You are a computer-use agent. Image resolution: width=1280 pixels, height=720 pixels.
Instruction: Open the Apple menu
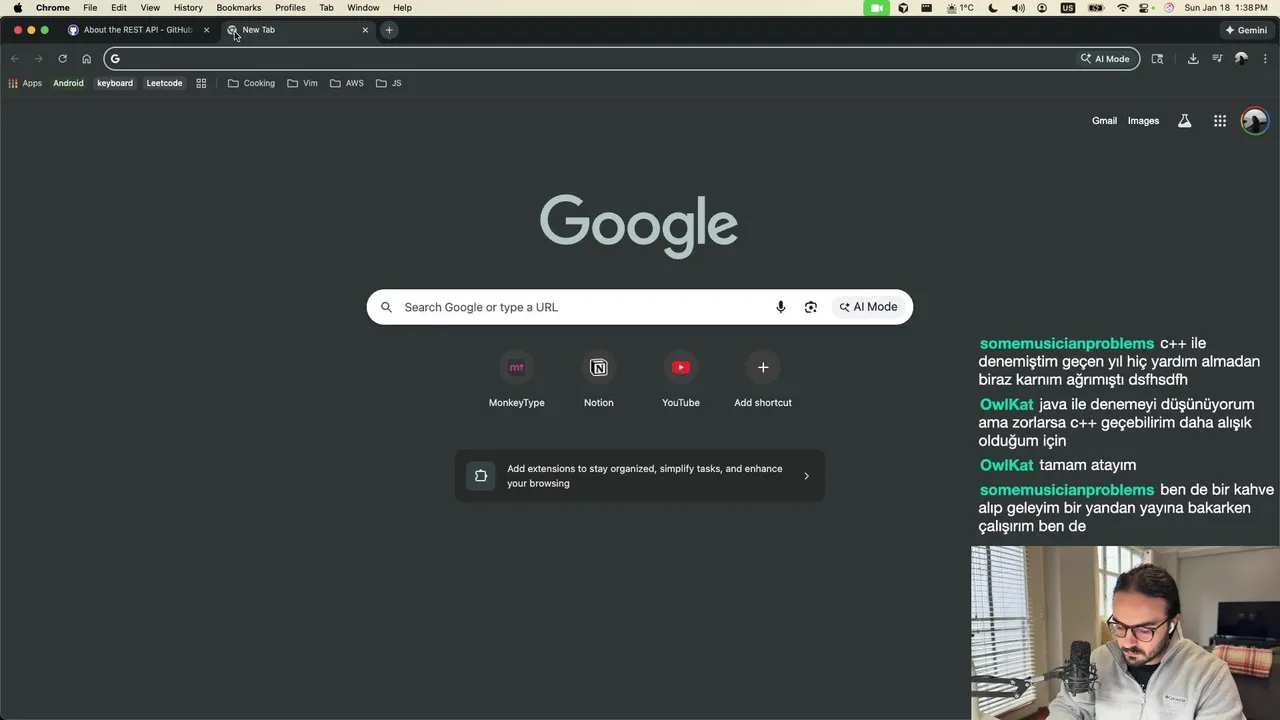coord(17,8)
